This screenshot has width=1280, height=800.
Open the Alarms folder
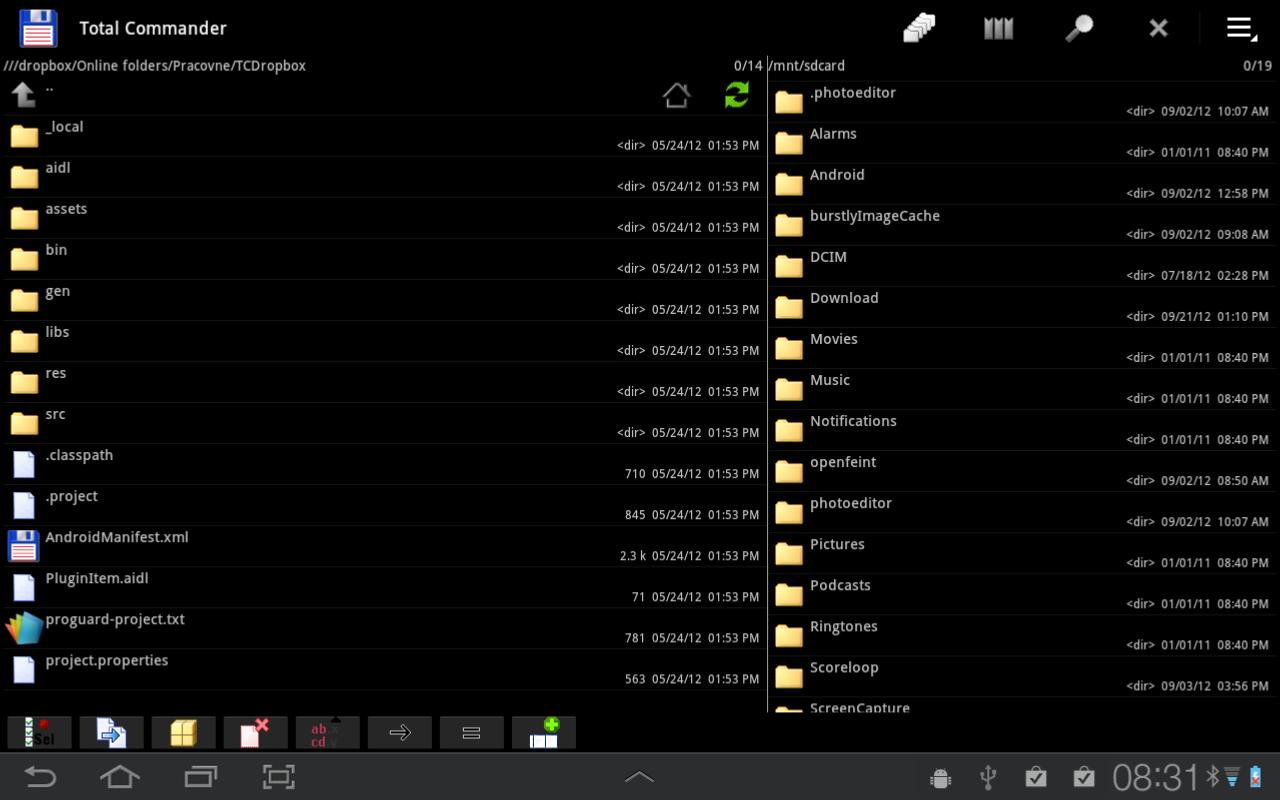pos(1024,143)
